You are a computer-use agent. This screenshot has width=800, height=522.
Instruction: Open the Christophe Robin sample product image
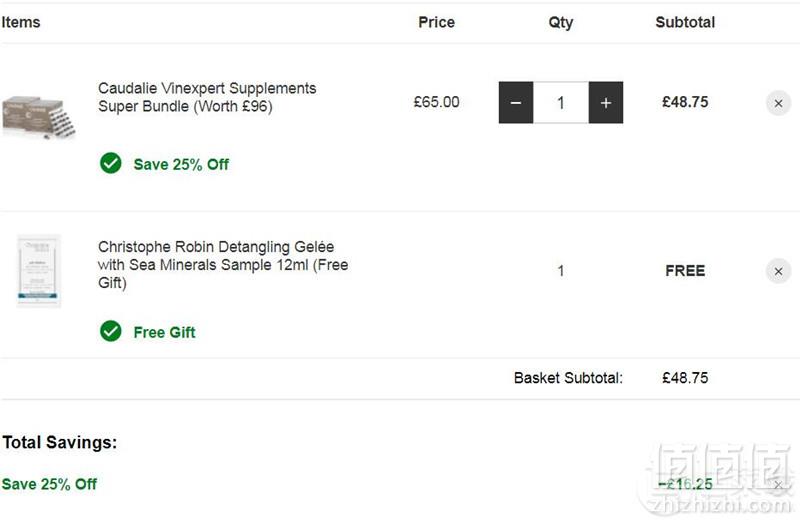coord(39,271)
